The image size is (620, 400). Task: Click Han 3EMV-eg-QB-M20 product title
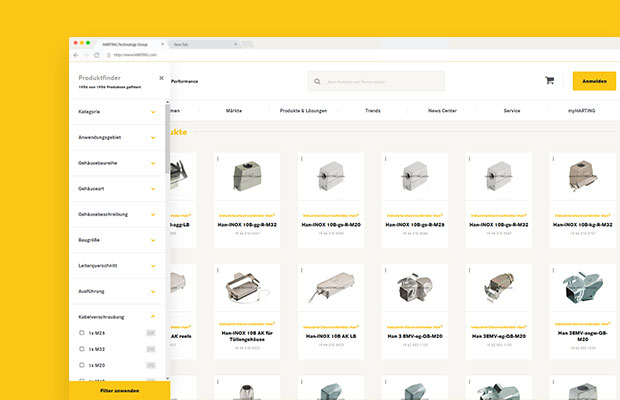coord(499,336)
